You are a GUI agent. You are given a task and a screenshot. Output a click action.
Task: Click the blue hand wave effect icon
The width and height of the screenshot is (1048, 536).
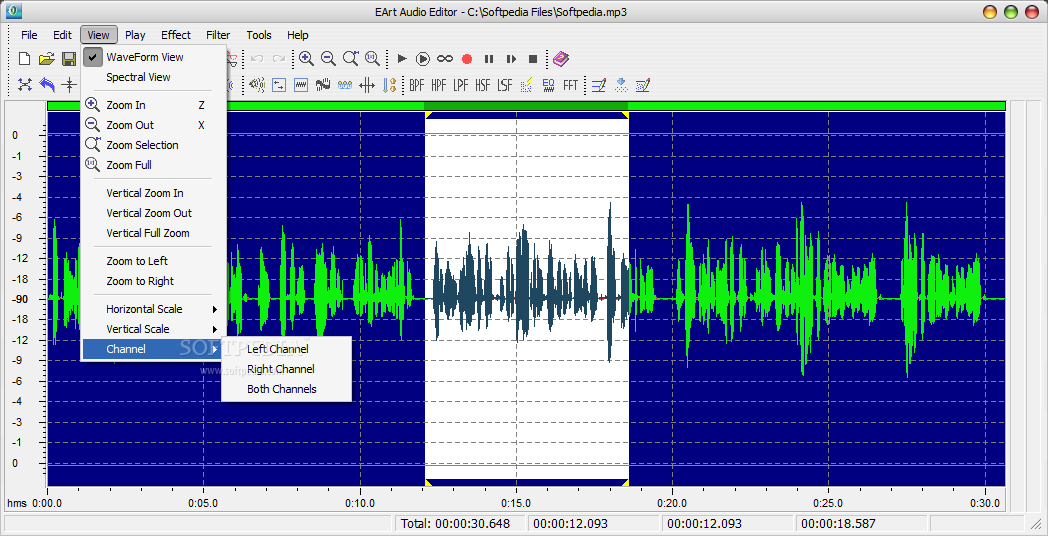(323, 85)
